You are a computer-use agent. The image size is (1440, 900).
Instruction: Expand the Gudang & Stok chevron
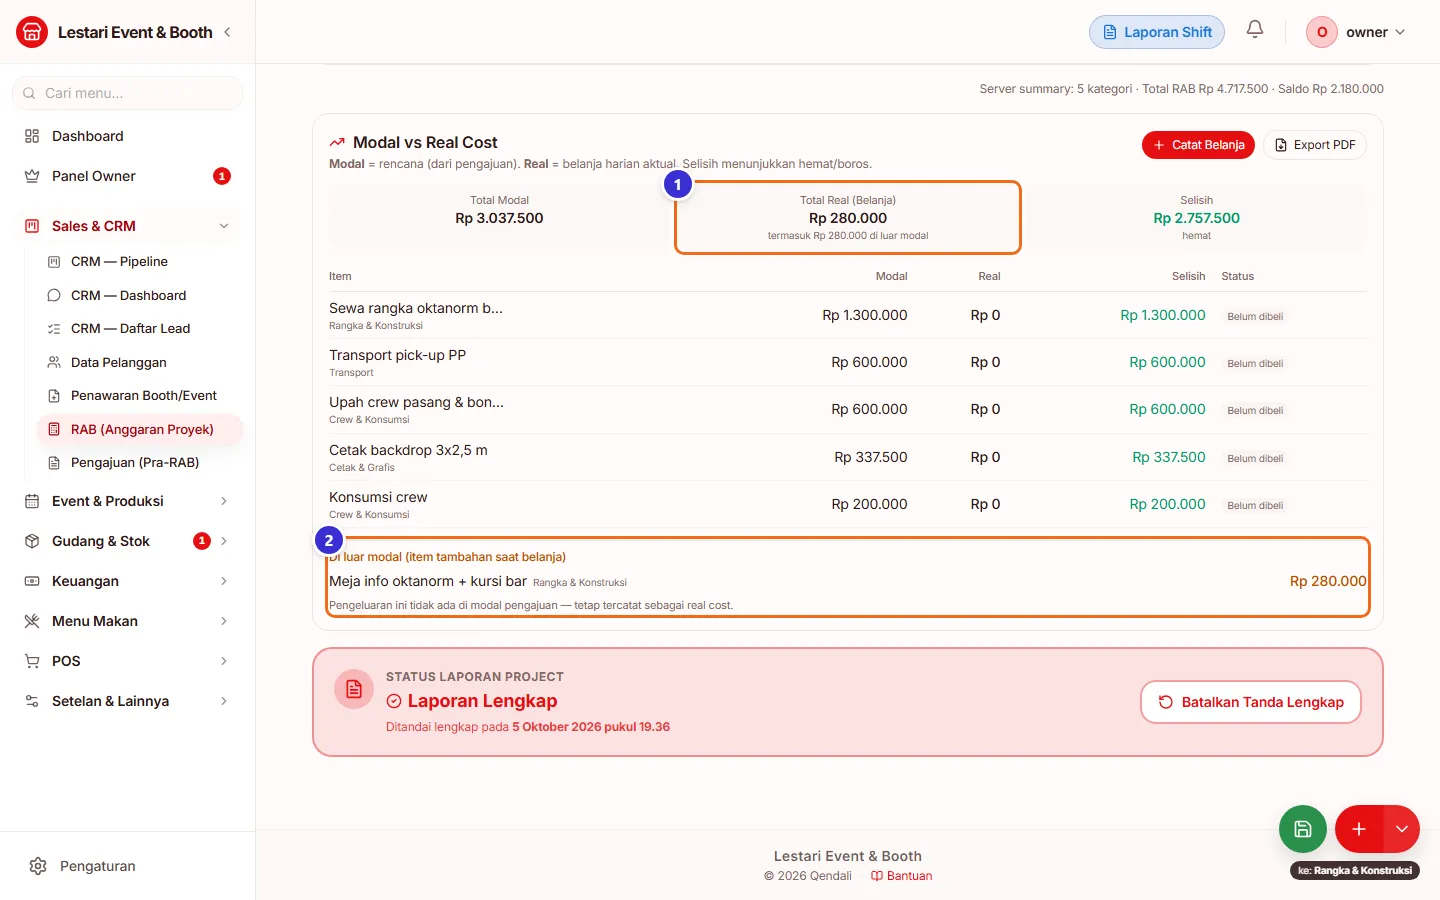click(x=224, y=541)
